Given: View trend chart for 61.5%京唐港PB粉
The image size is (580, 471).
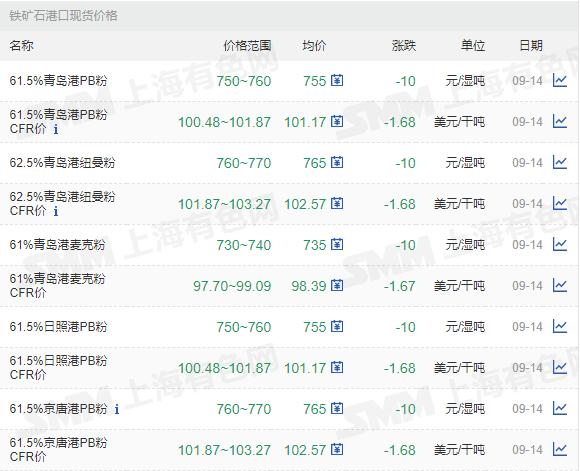Looking at the screenshot, I should pos(560,409).
